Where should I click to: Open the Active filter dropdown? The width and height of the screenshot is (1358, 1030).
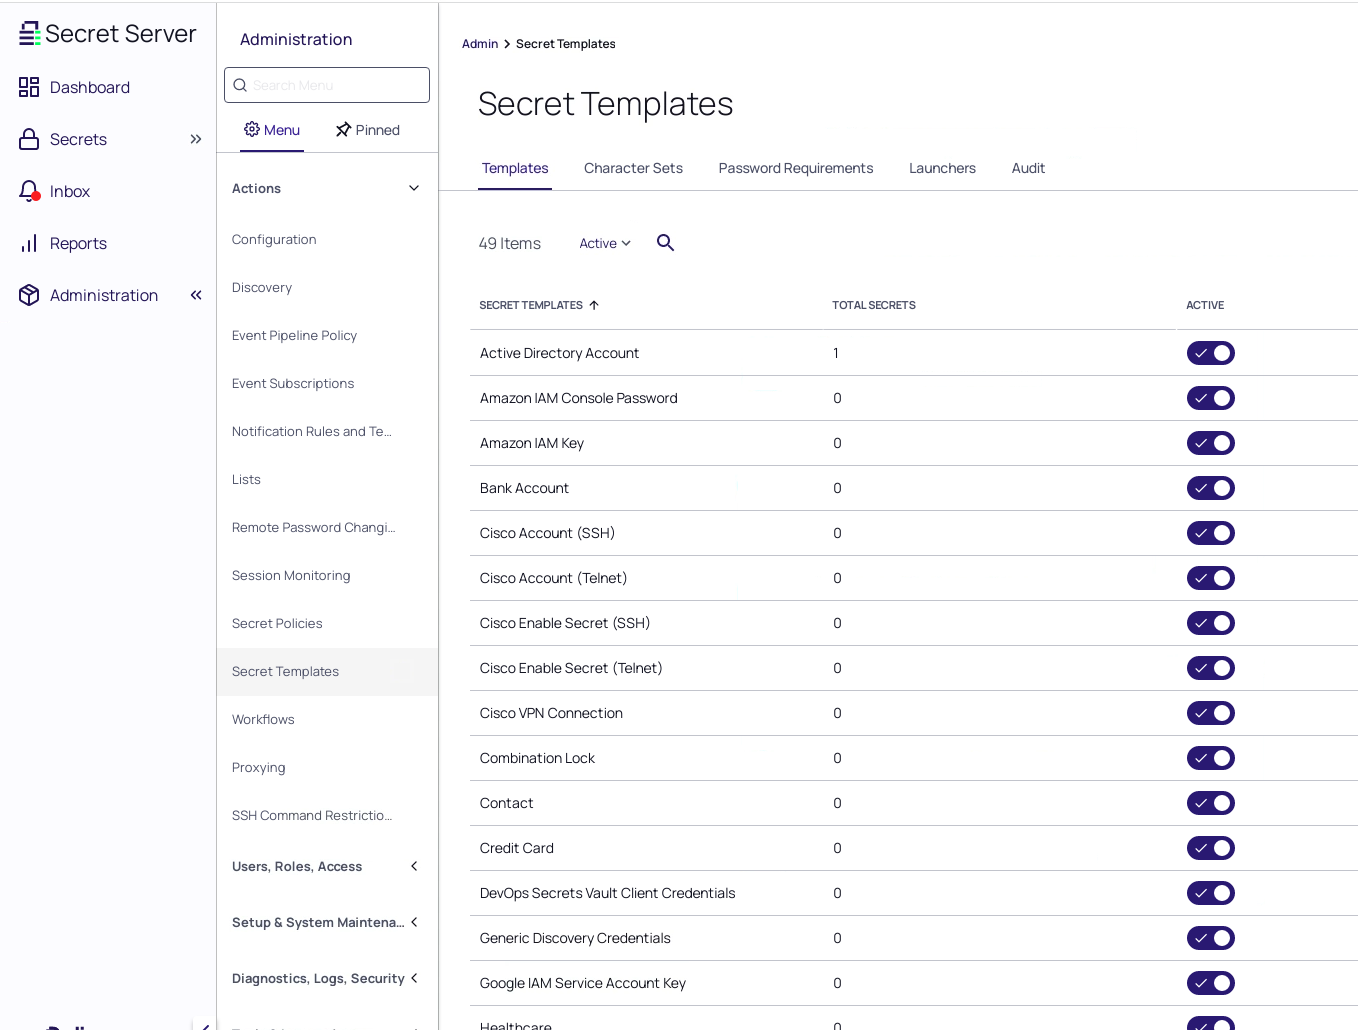pyautogui.click(x=603, y=243)
